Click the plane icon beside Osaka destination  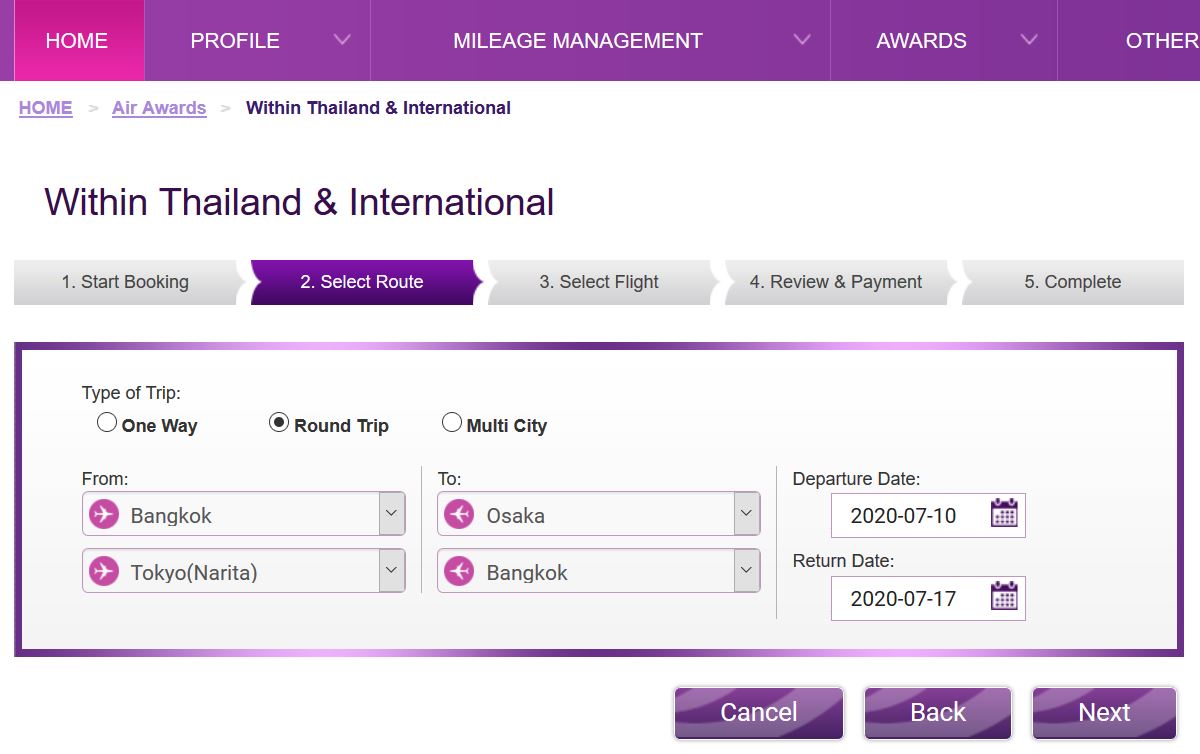(x=459, y=515)
